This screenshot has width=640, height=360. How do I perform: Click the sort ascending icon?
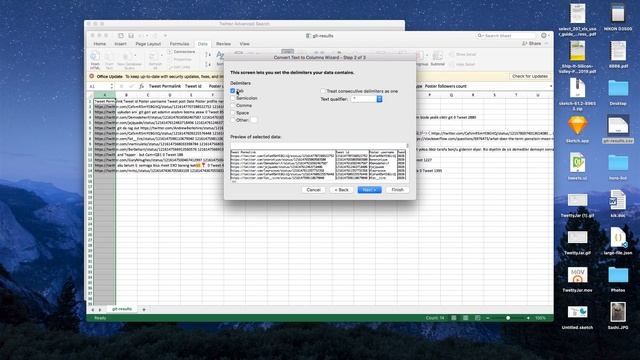point(208,55)
